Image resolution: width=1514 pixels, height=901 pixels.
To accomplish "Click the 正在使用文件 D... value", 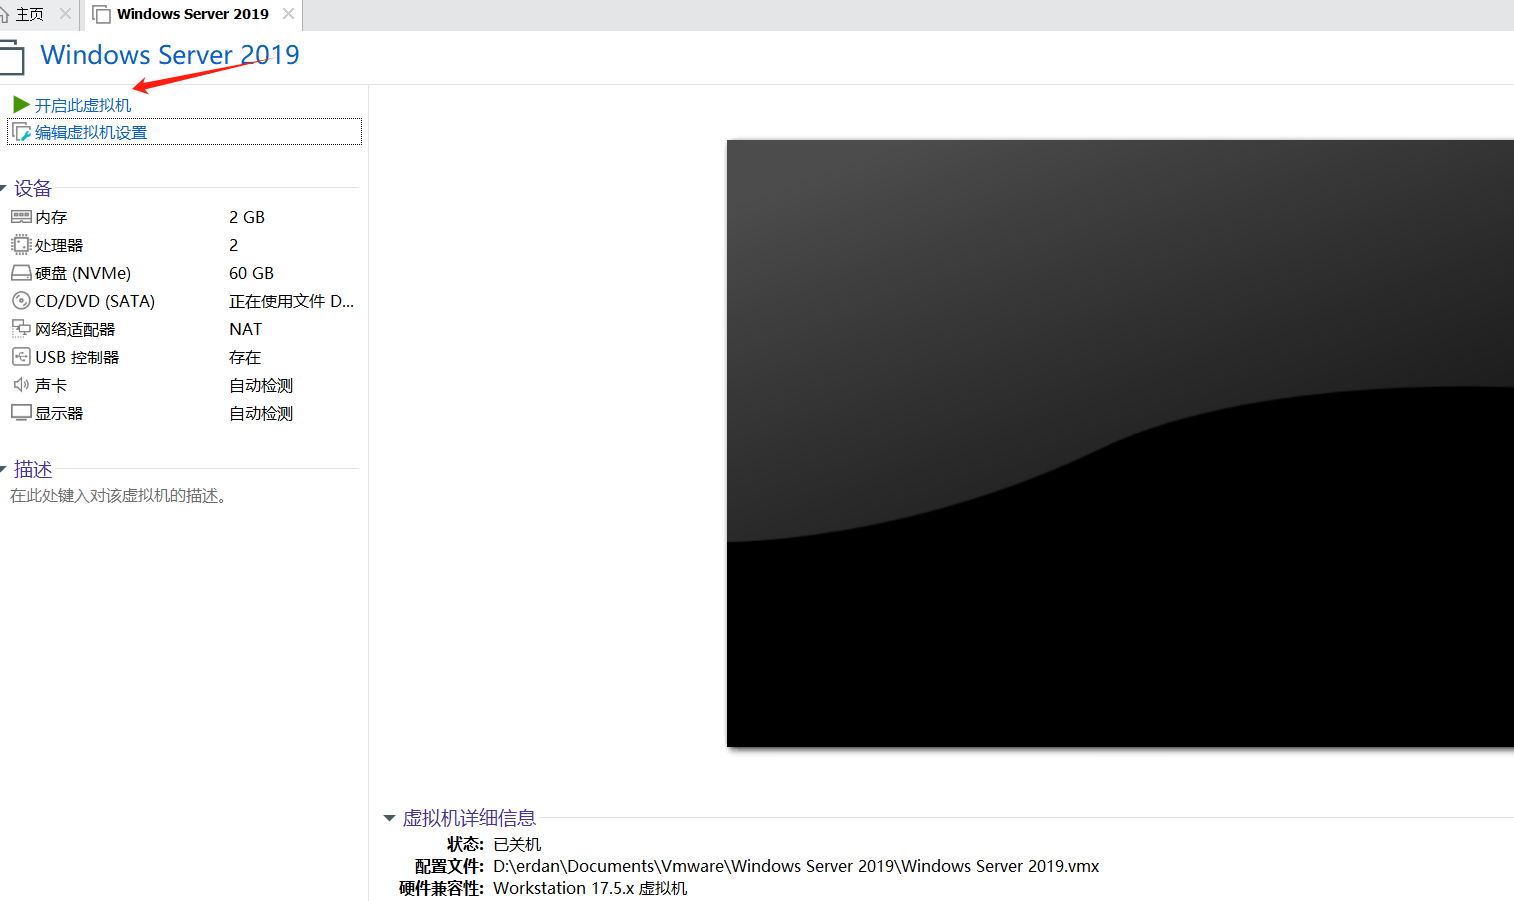I will point(291,301).
